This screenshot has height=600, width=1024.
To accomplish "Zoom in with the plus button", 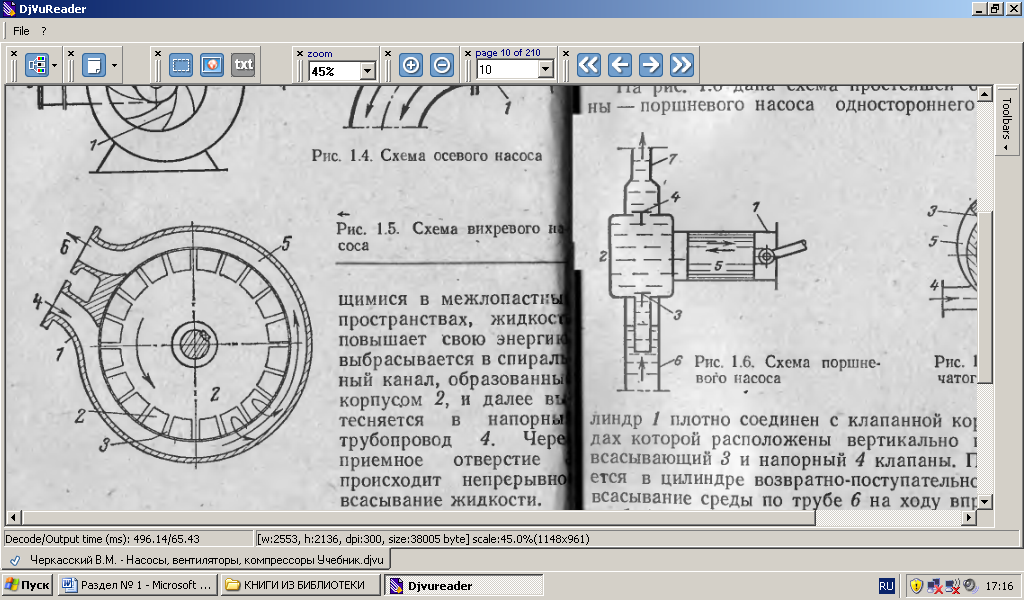I will [x=411, y=65].
